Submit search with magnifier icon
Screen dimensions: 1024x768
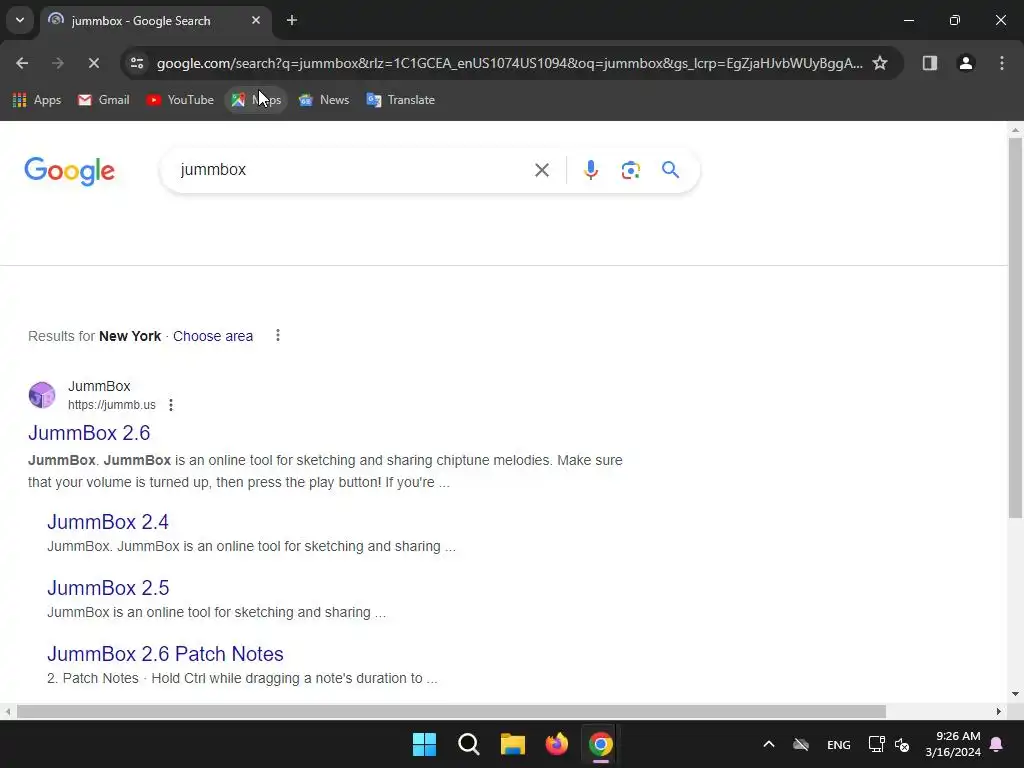[670, 170]
